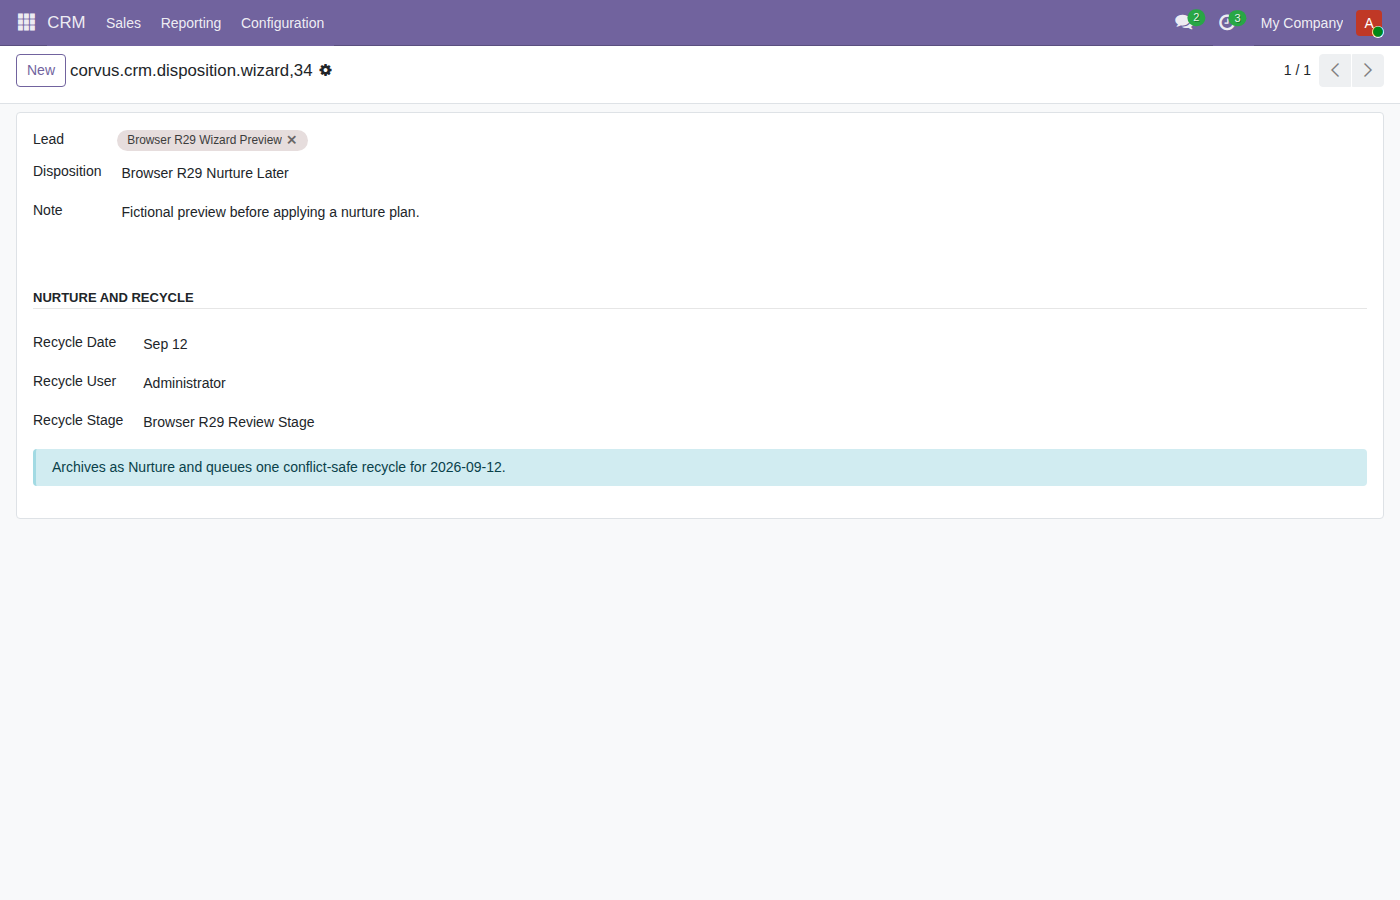1400x900 pixels.
Task: Open the user avatar menu
Action: point(1369,23)
